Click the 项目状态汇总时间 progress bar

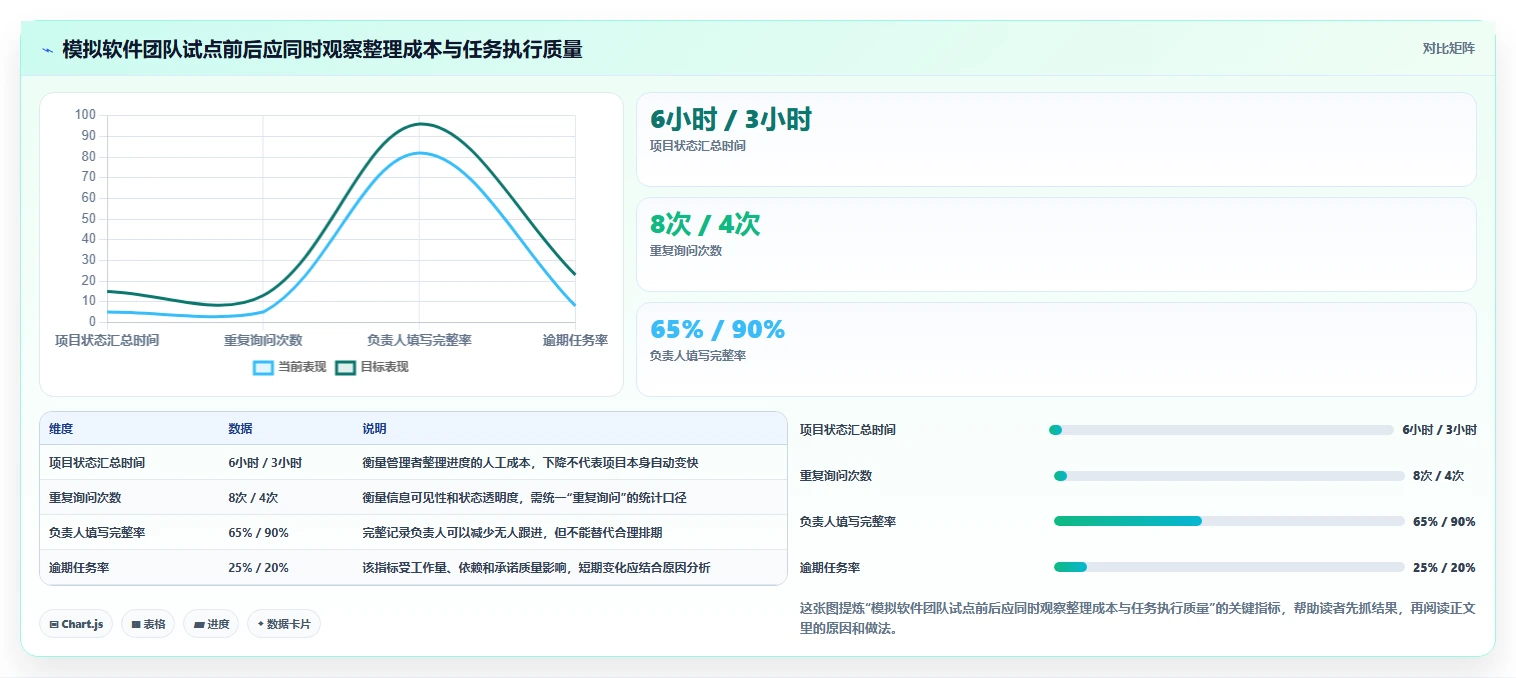(x=1221, y=430)
